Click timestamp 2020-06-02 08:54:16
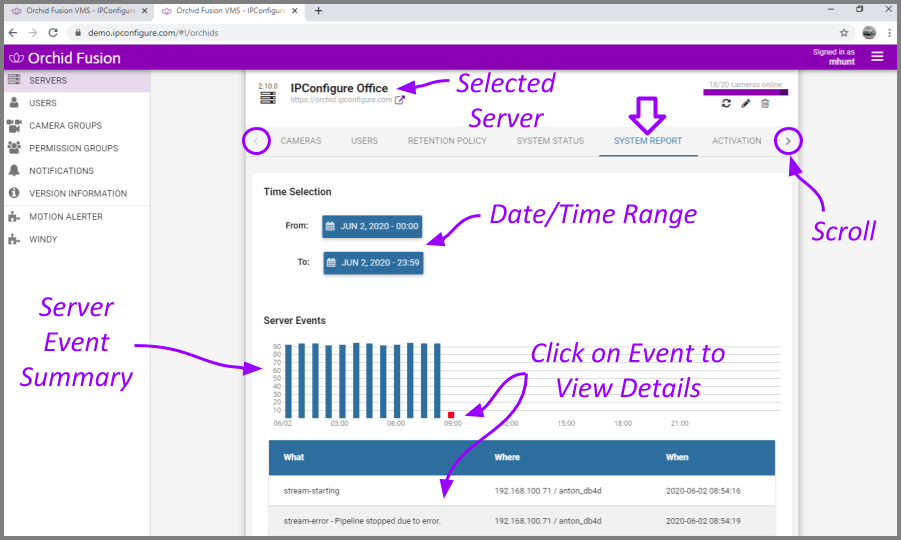The width and height of the screenshot is (901, 540). [x=703, y=491]
